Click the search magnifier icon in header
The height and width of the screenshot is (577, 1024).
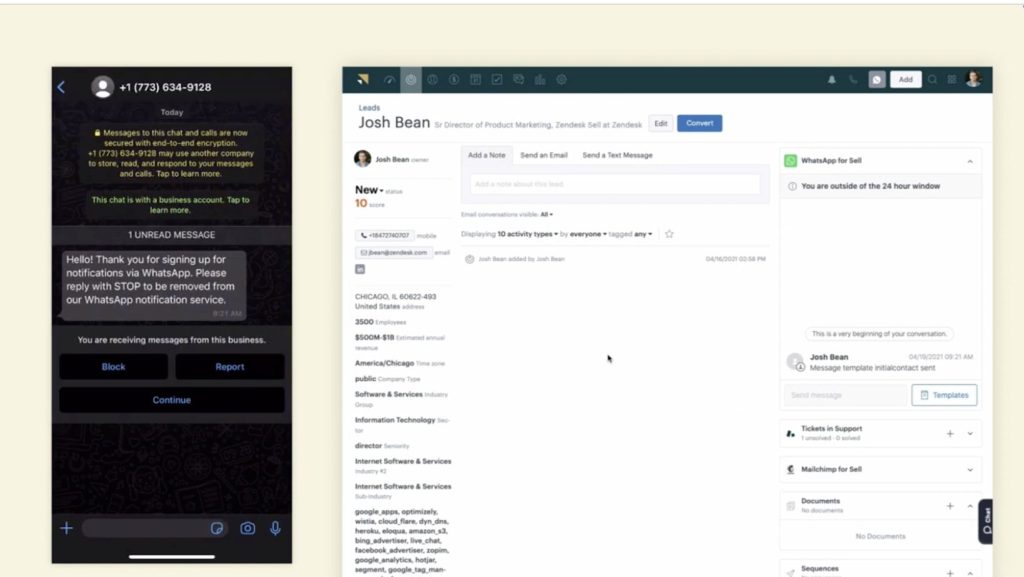(933, 80)
